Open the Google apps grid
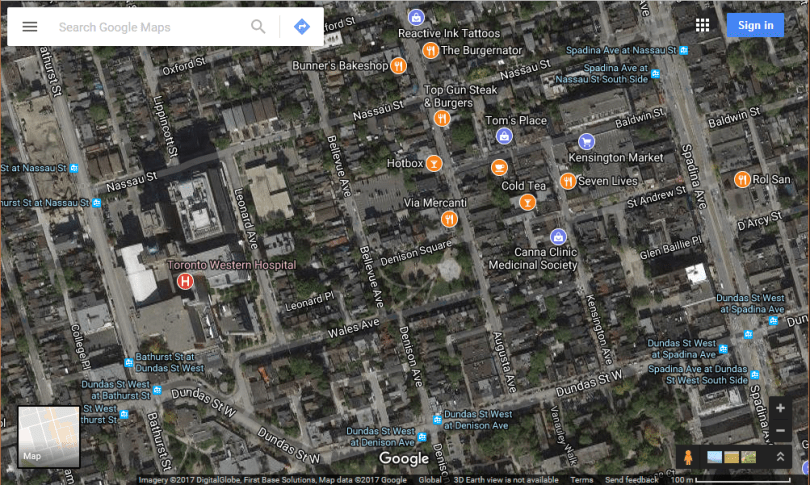 [x=702, y=25]
